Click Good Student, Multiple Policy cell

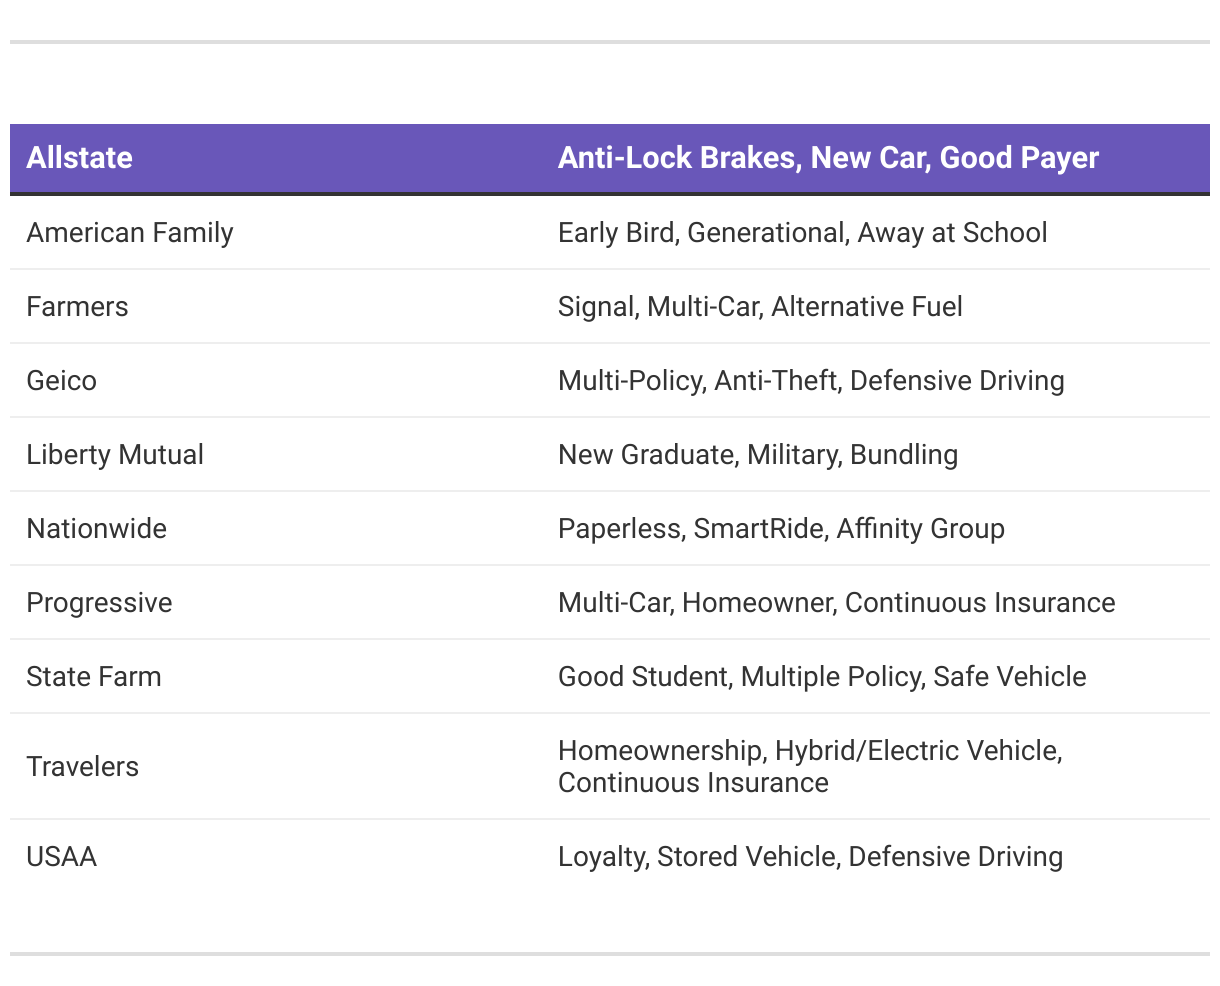click(822, 677)
